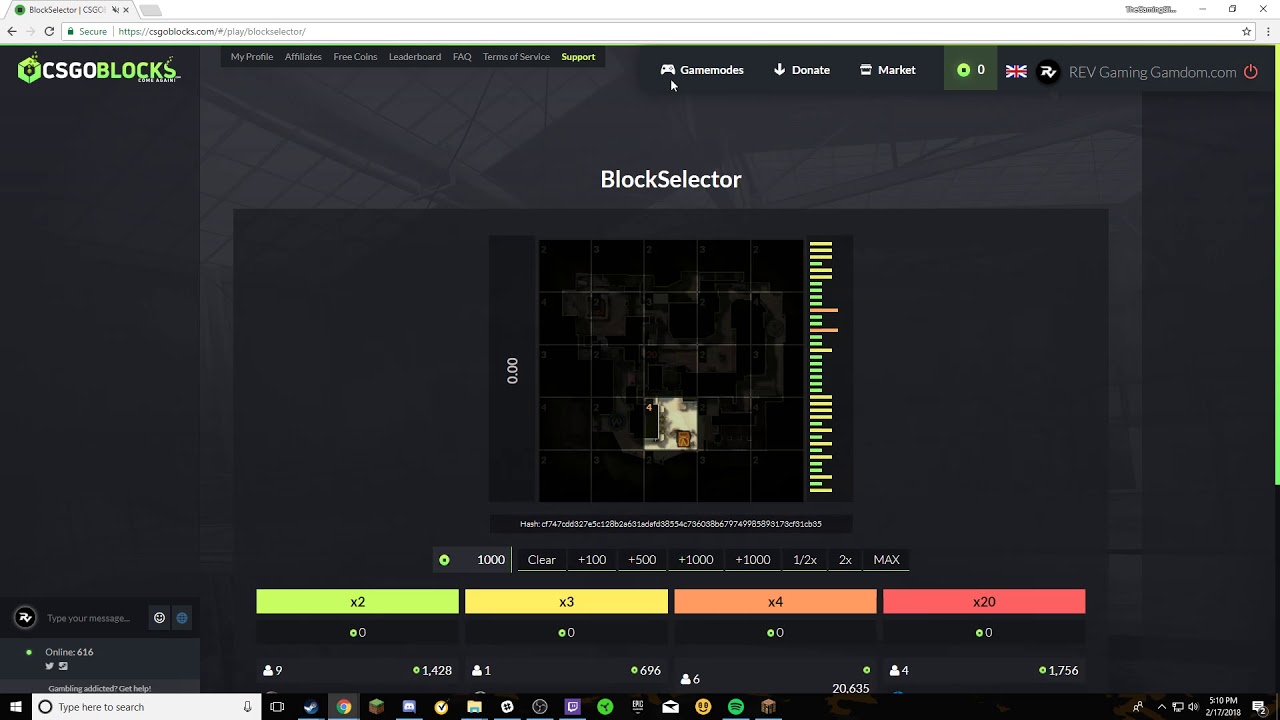Halve the bet with 1/2x
This screenshot has height=720, width=1280.
(805, 560)
